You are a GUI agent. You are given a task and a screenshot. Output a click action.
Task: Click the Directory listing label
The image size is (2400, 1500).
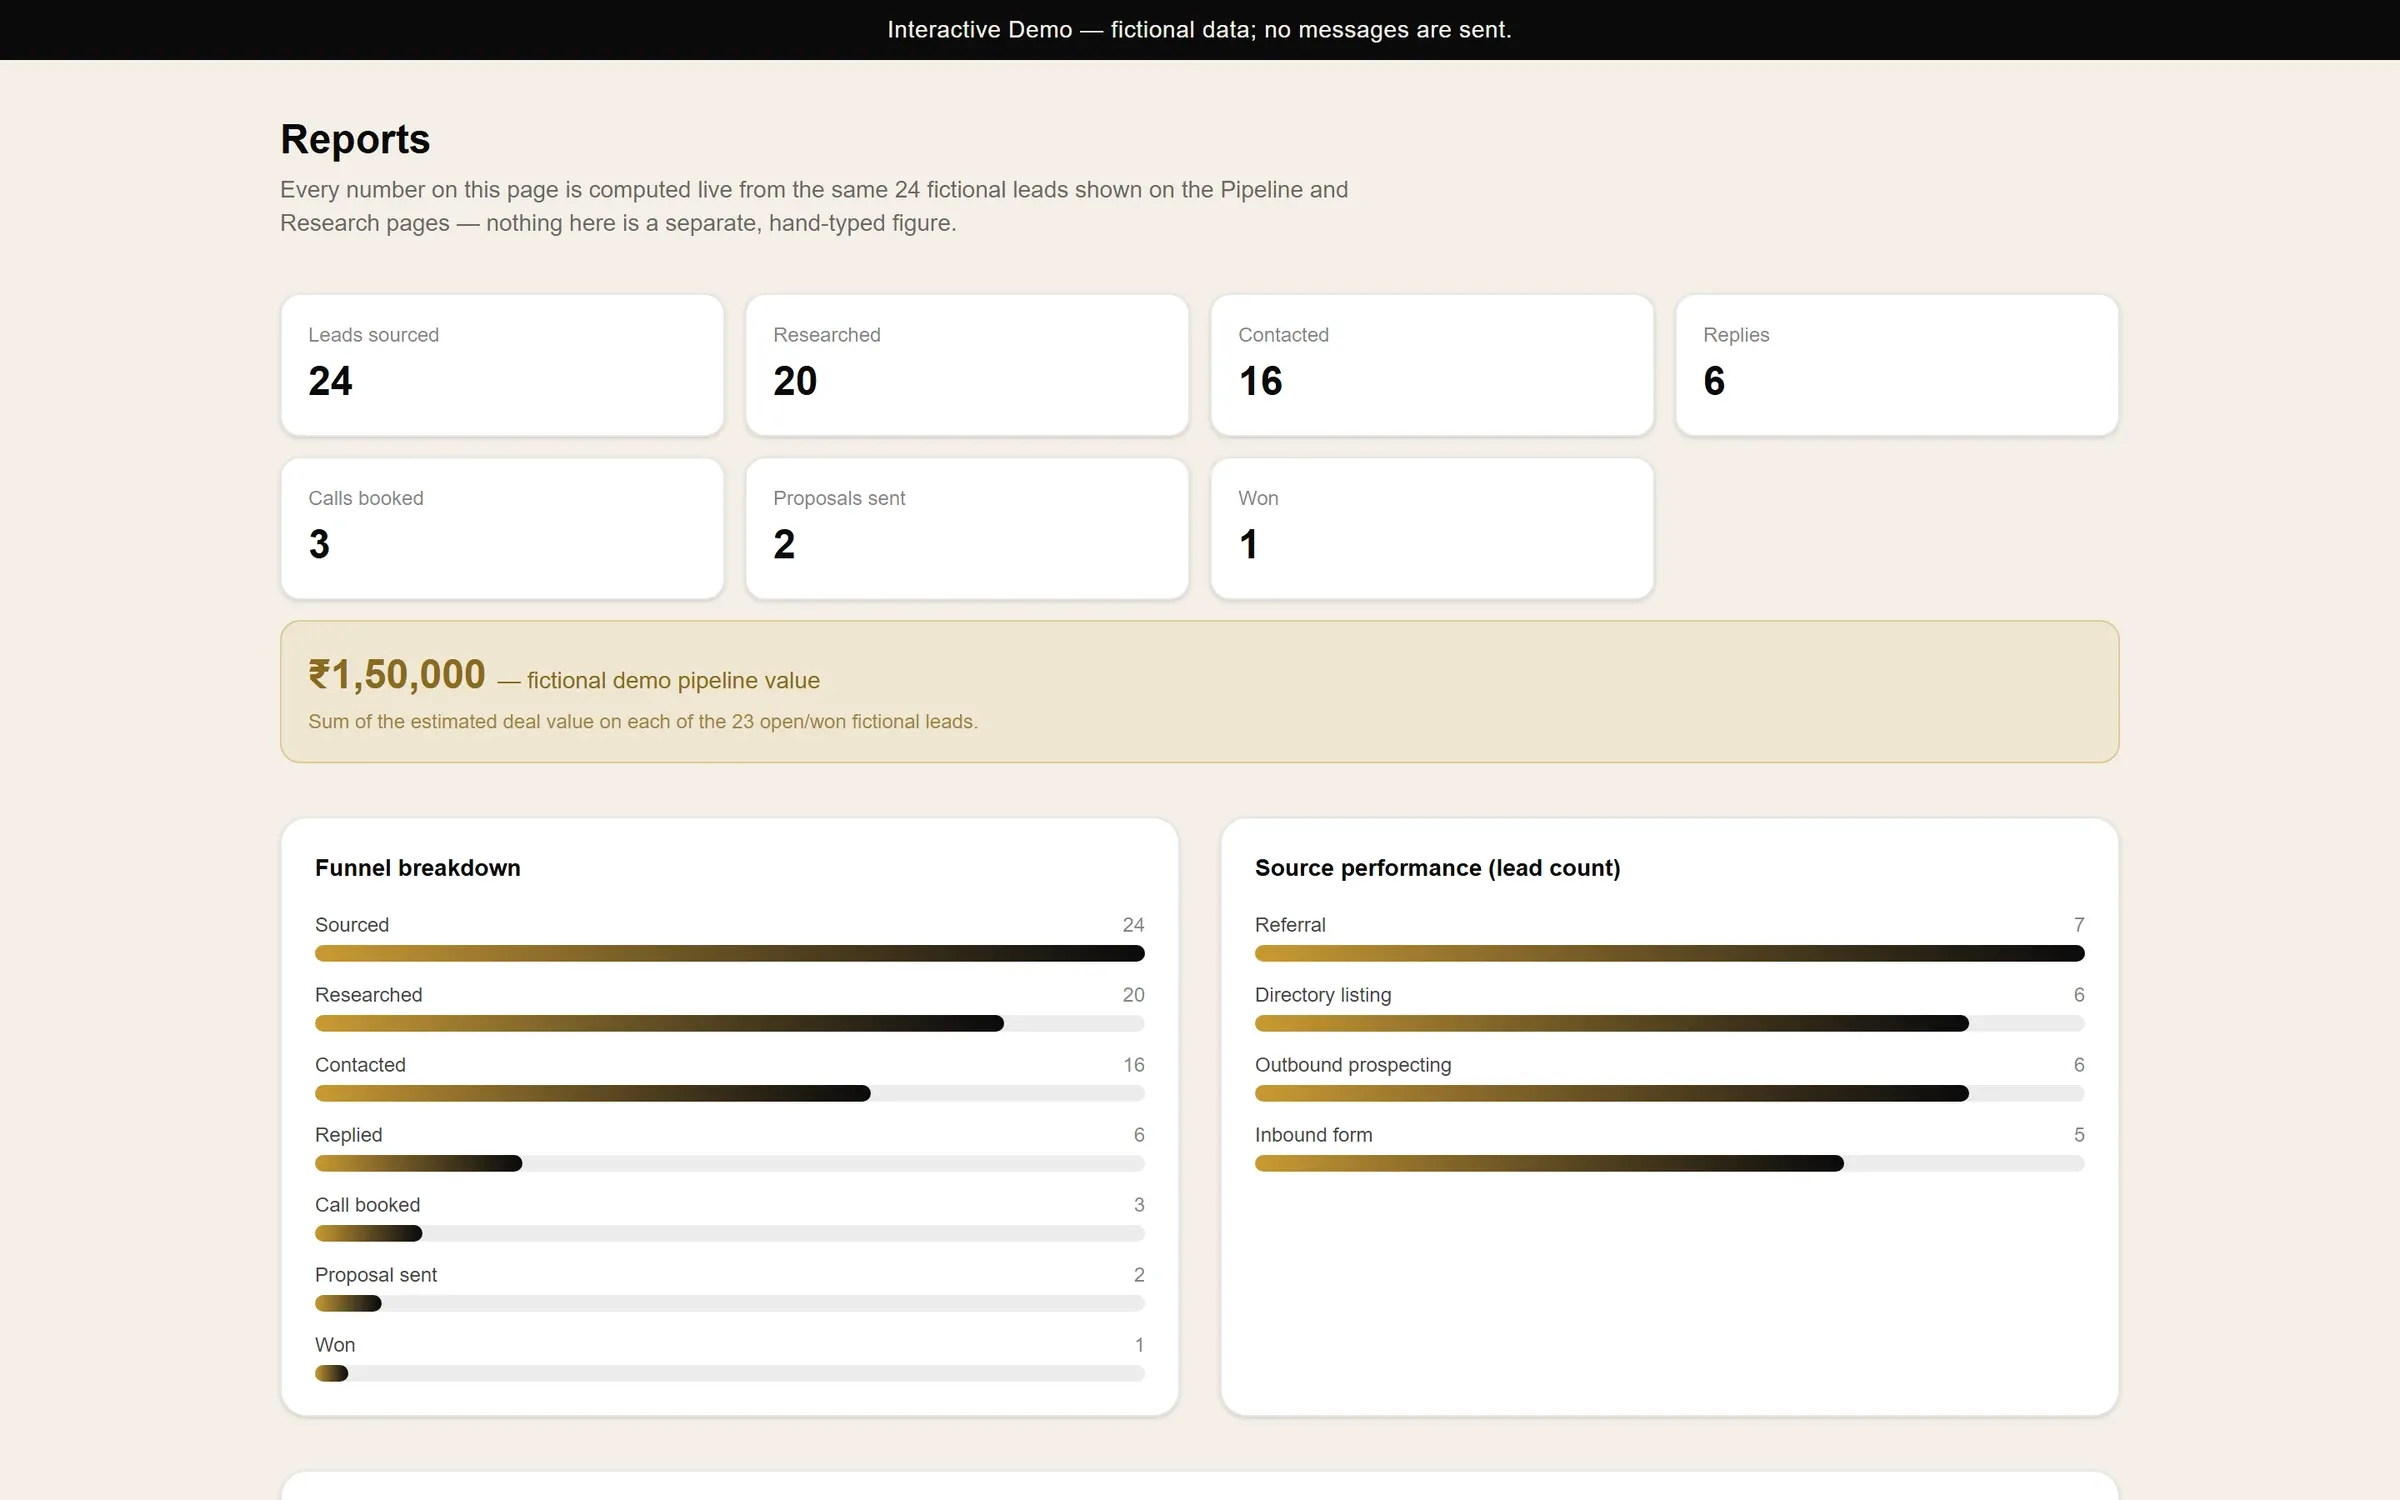click(1323, 995)
